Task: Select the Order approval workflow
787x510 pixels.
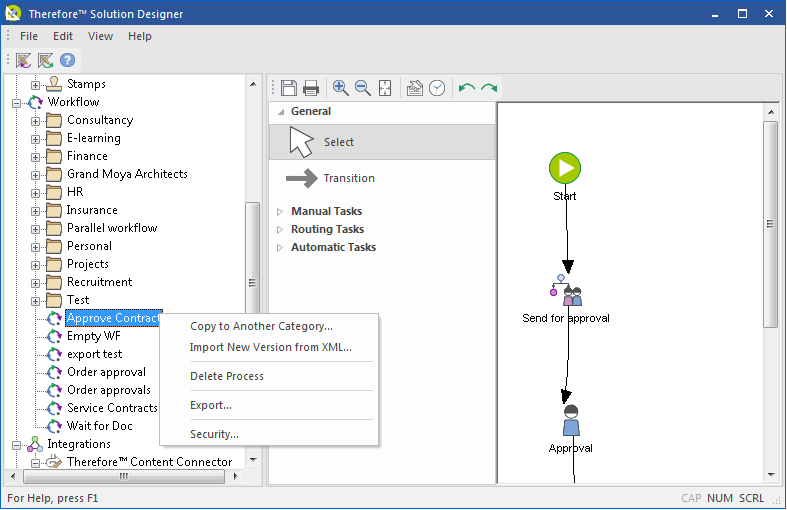Action: (x=106, y=372)
